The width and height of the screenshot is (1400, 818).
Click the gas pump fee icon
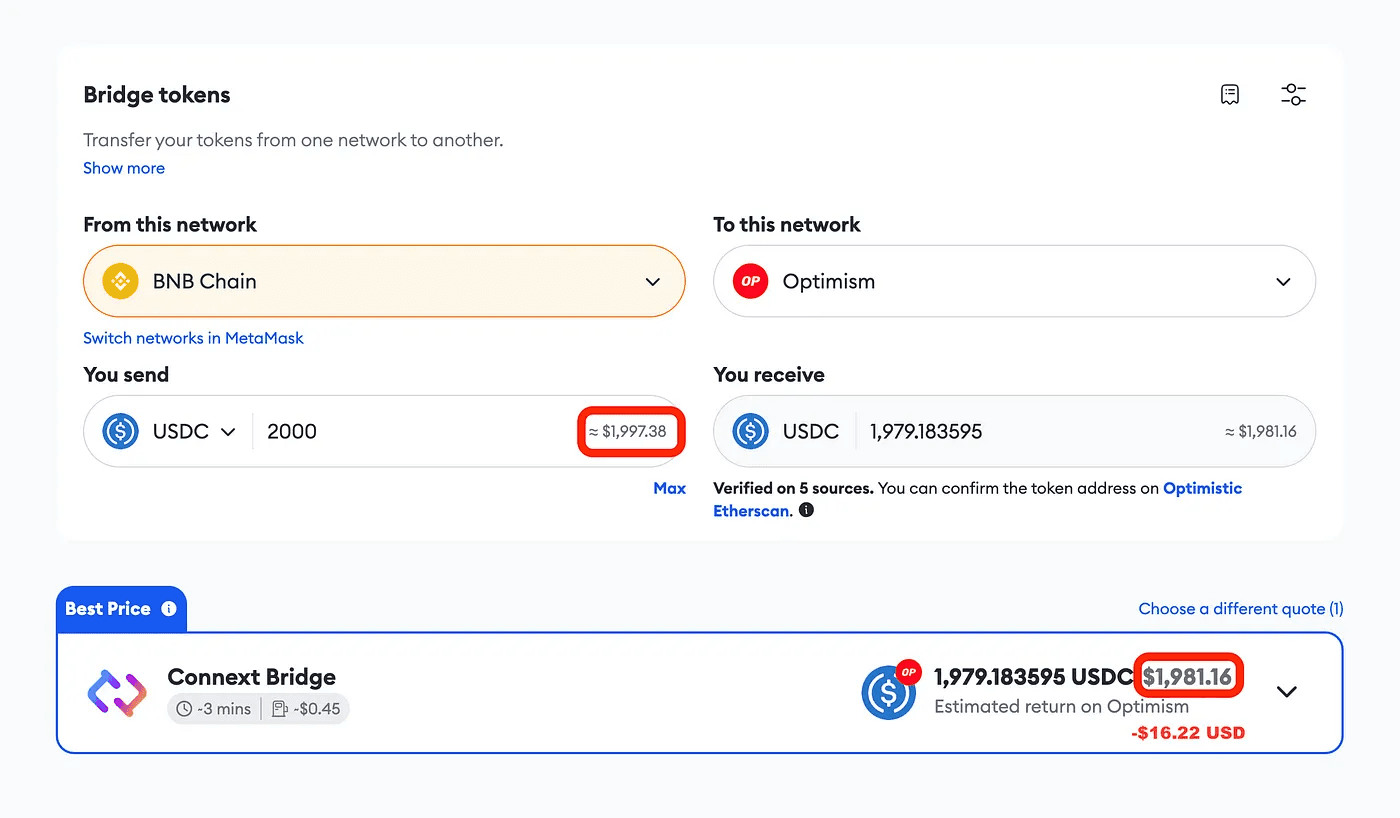(x=280, y=709)
